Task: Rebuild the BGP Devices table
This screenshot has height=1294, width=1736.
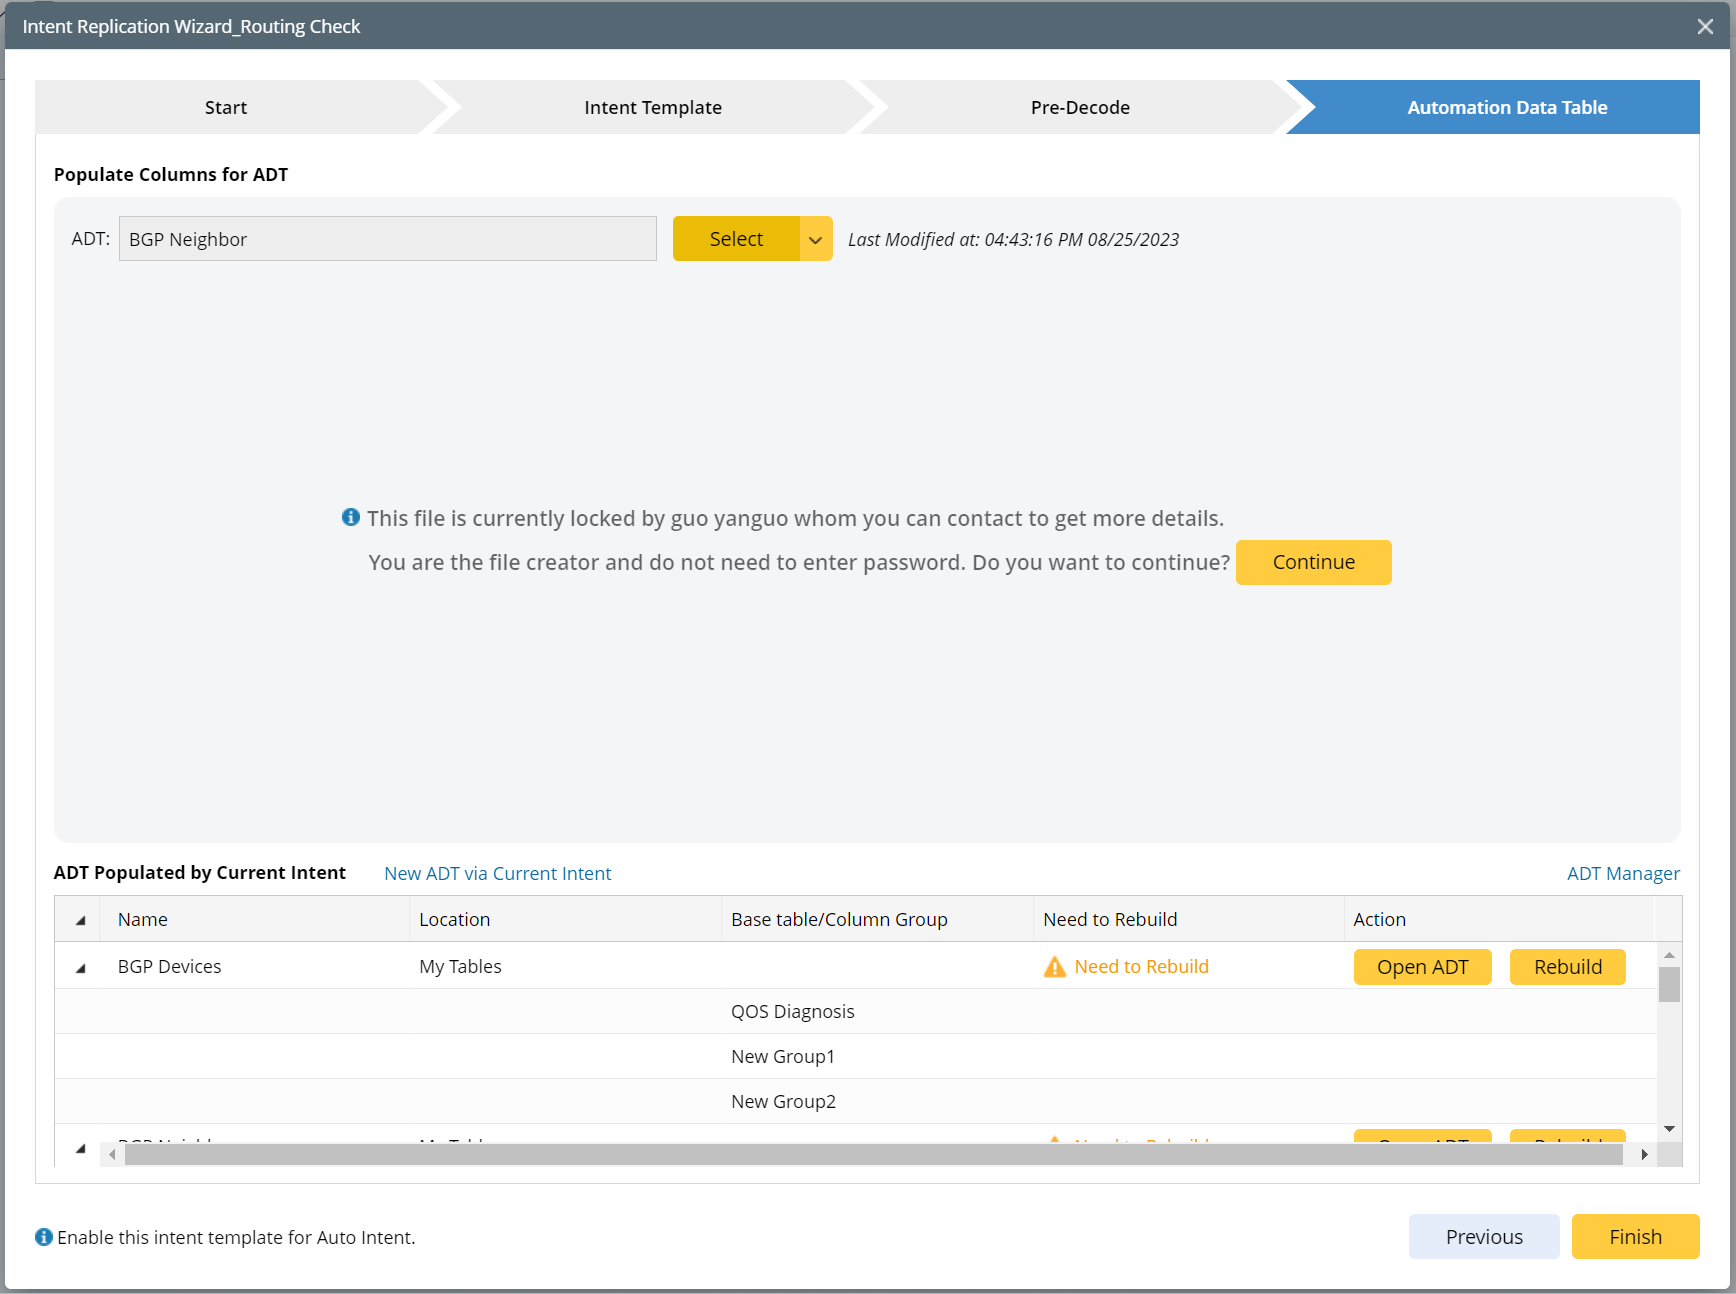Action: point(1567,967)
